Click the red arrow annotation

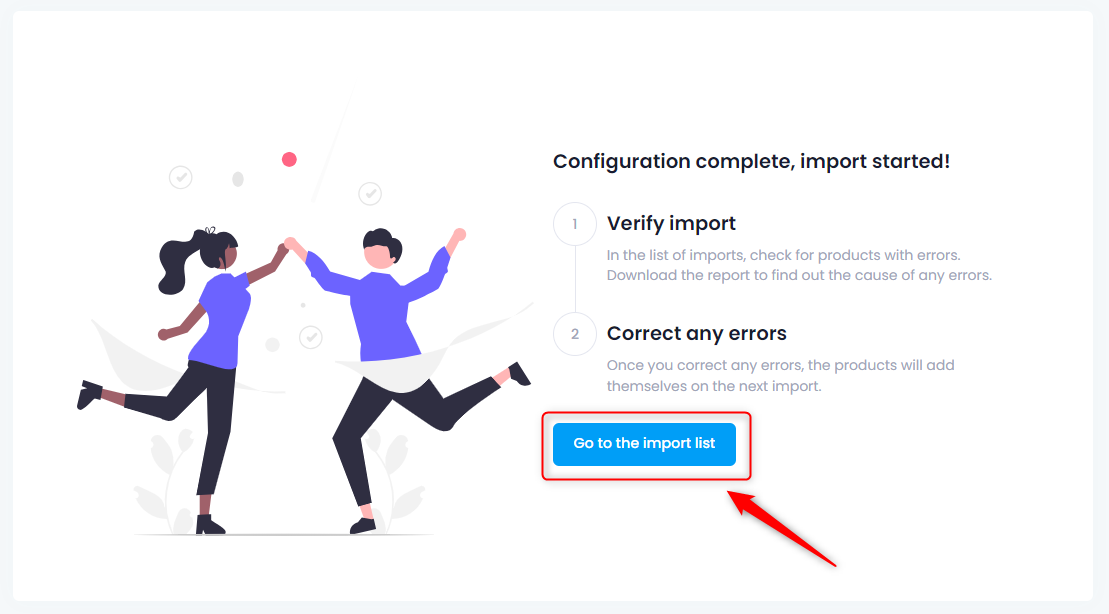781,528
